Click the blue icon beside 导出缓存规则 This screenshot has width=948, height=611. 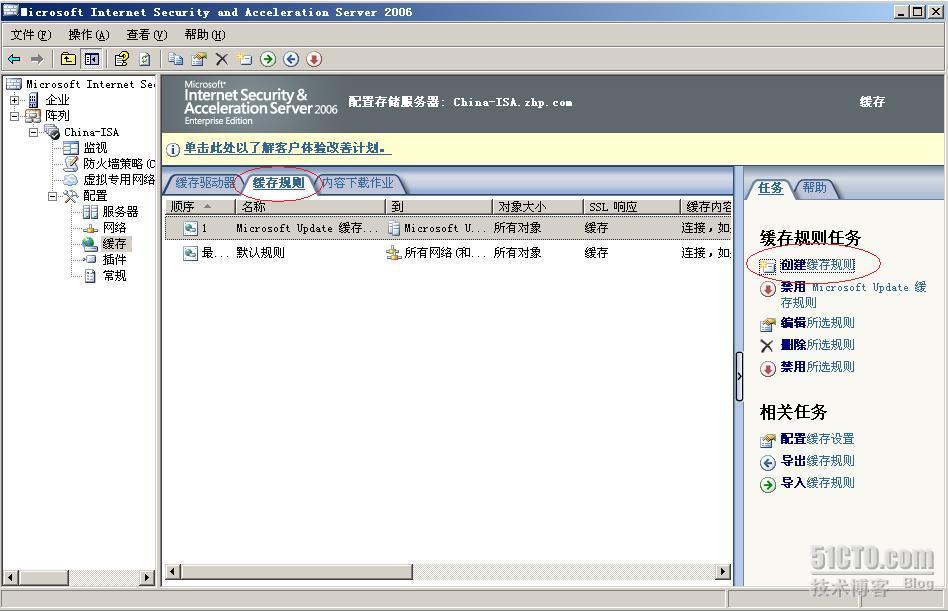coord(767,463)
